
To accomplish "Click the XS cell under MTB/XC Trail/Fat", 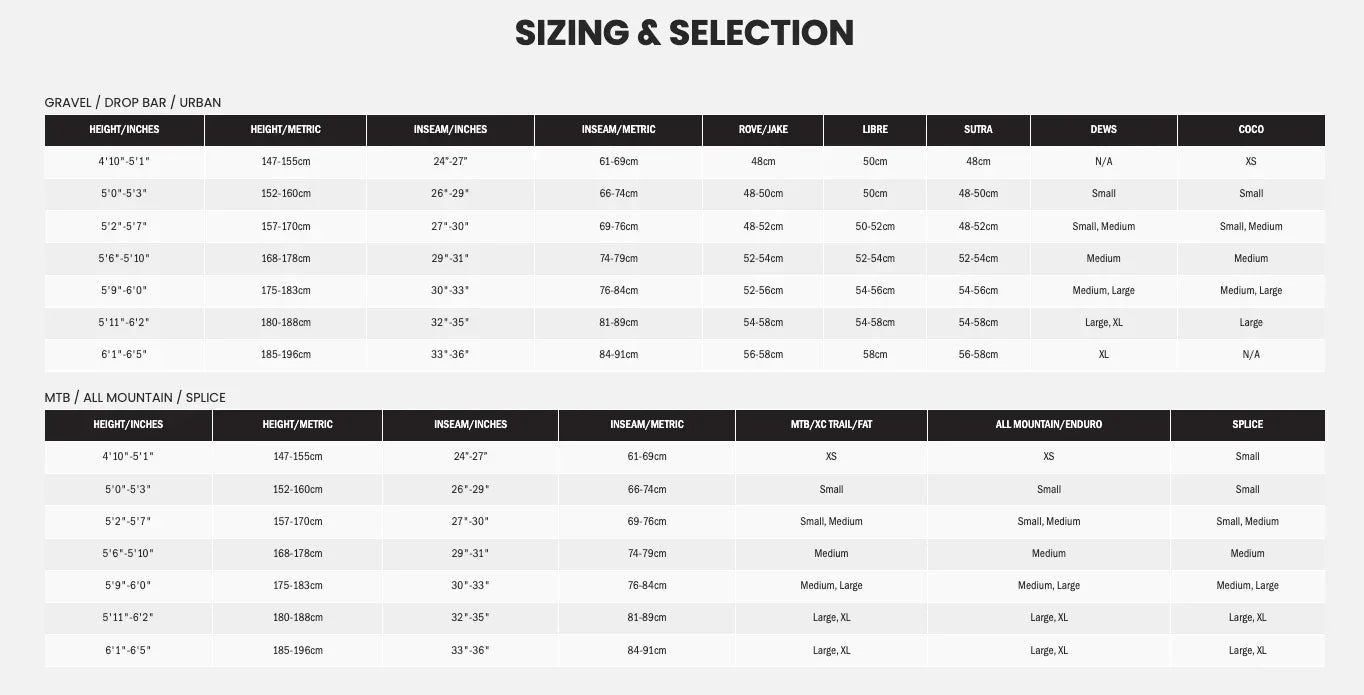I will pyautogui.click(x=831, y=456).
